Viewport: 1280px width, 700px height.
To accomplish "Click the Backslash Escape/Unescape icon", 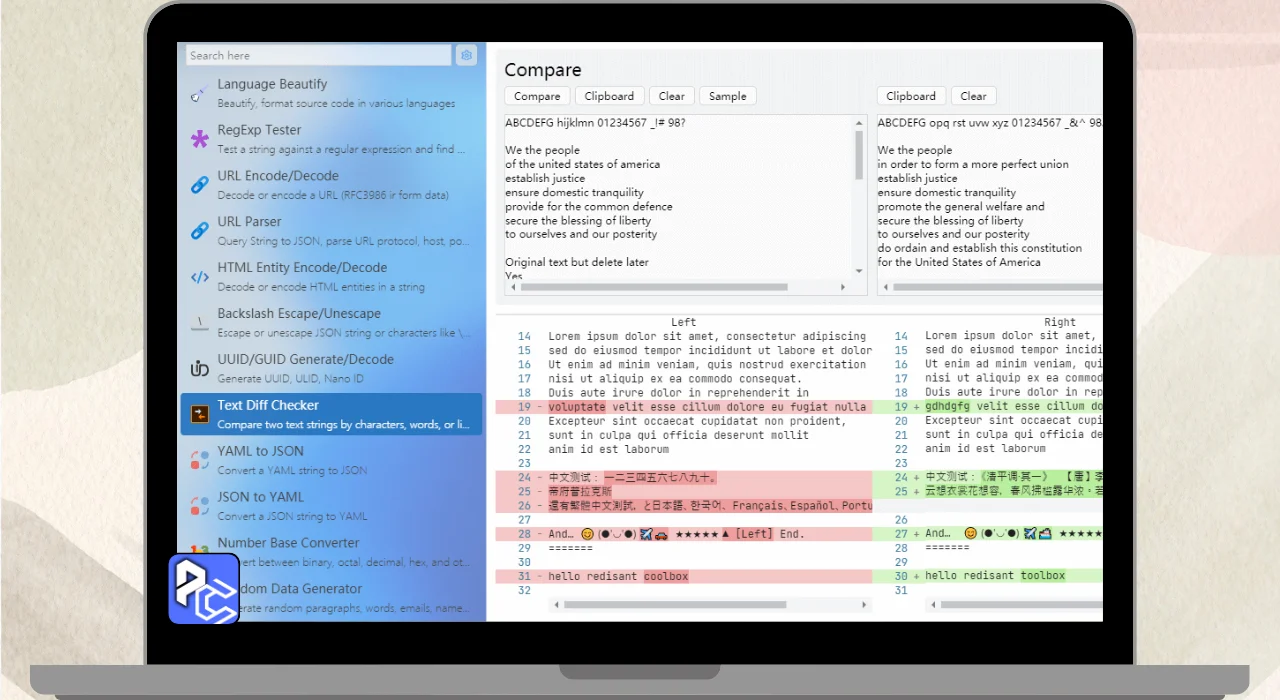I will coord(199,323).
